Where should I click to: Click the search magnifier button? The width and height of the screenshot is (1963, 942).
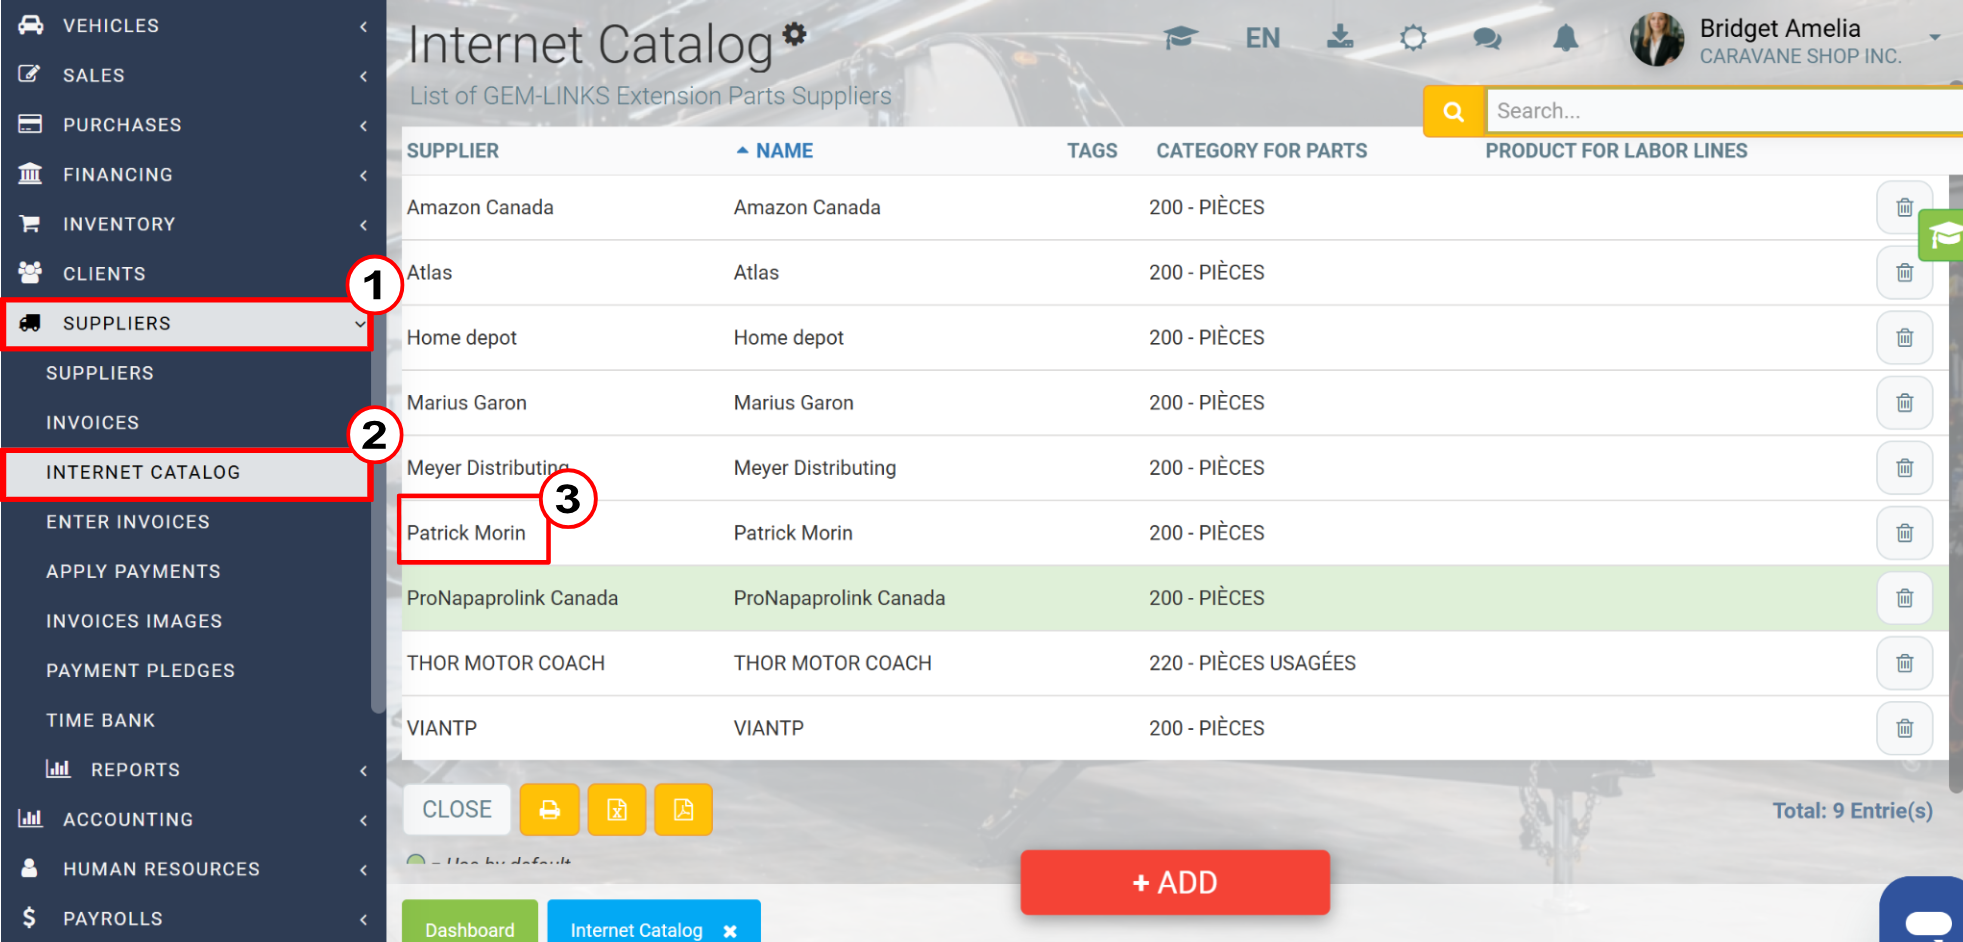pyautogui.click(x=1454, y=111)
